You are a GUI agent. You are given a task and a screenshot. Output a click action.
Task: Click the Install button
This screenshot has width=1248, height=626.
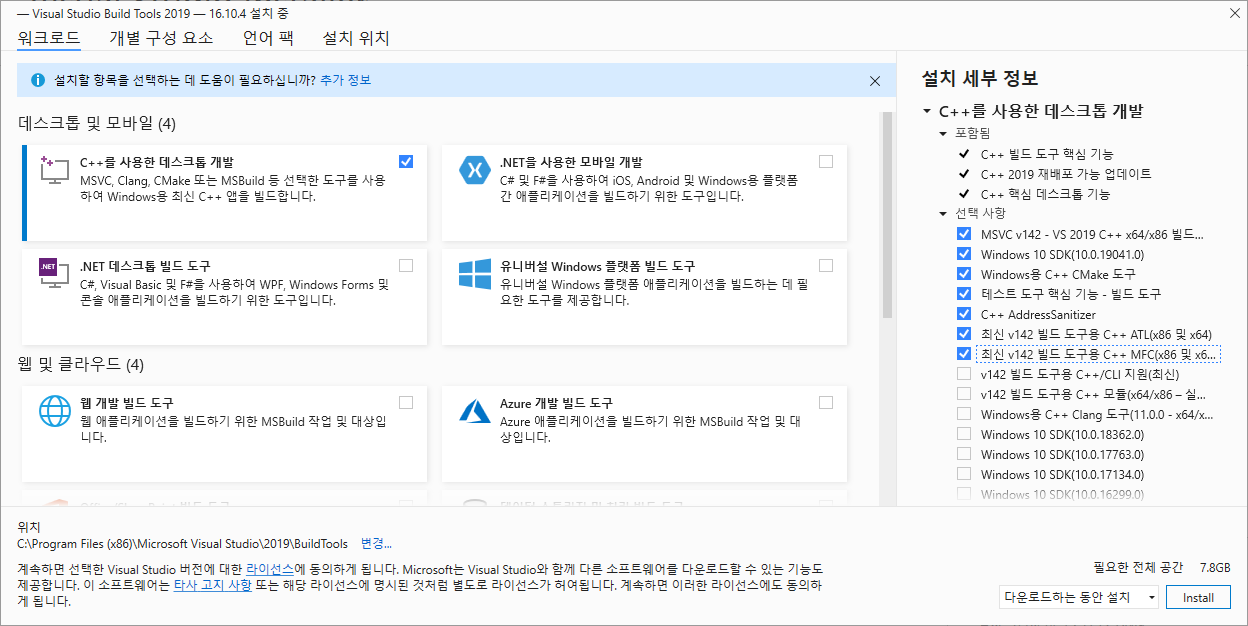tap(1199, 597)
